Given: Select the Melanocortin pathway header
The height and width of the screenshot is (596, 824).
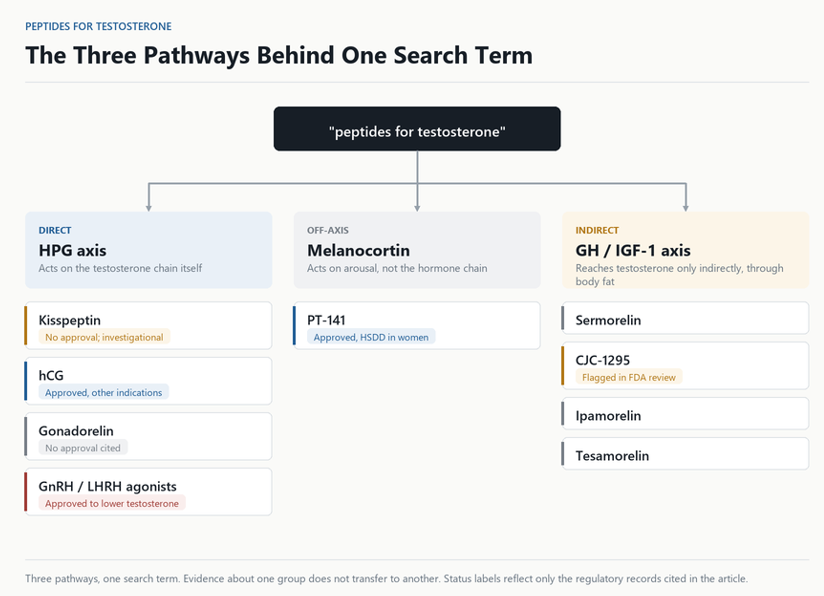Looking at the screenshot, I should [417, 250].
